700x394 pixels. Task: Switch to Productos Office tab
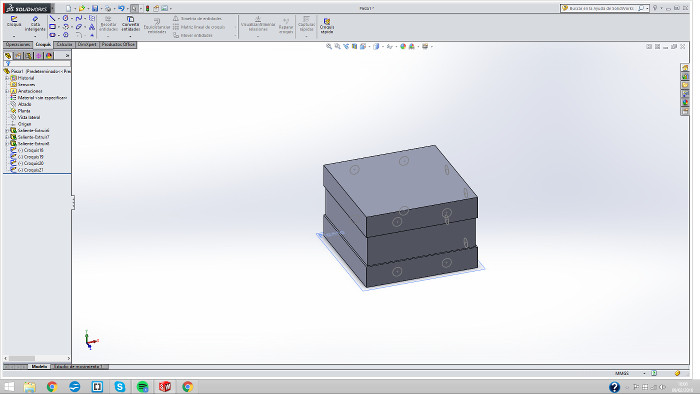pyautogui.click(x=118, y=45)
